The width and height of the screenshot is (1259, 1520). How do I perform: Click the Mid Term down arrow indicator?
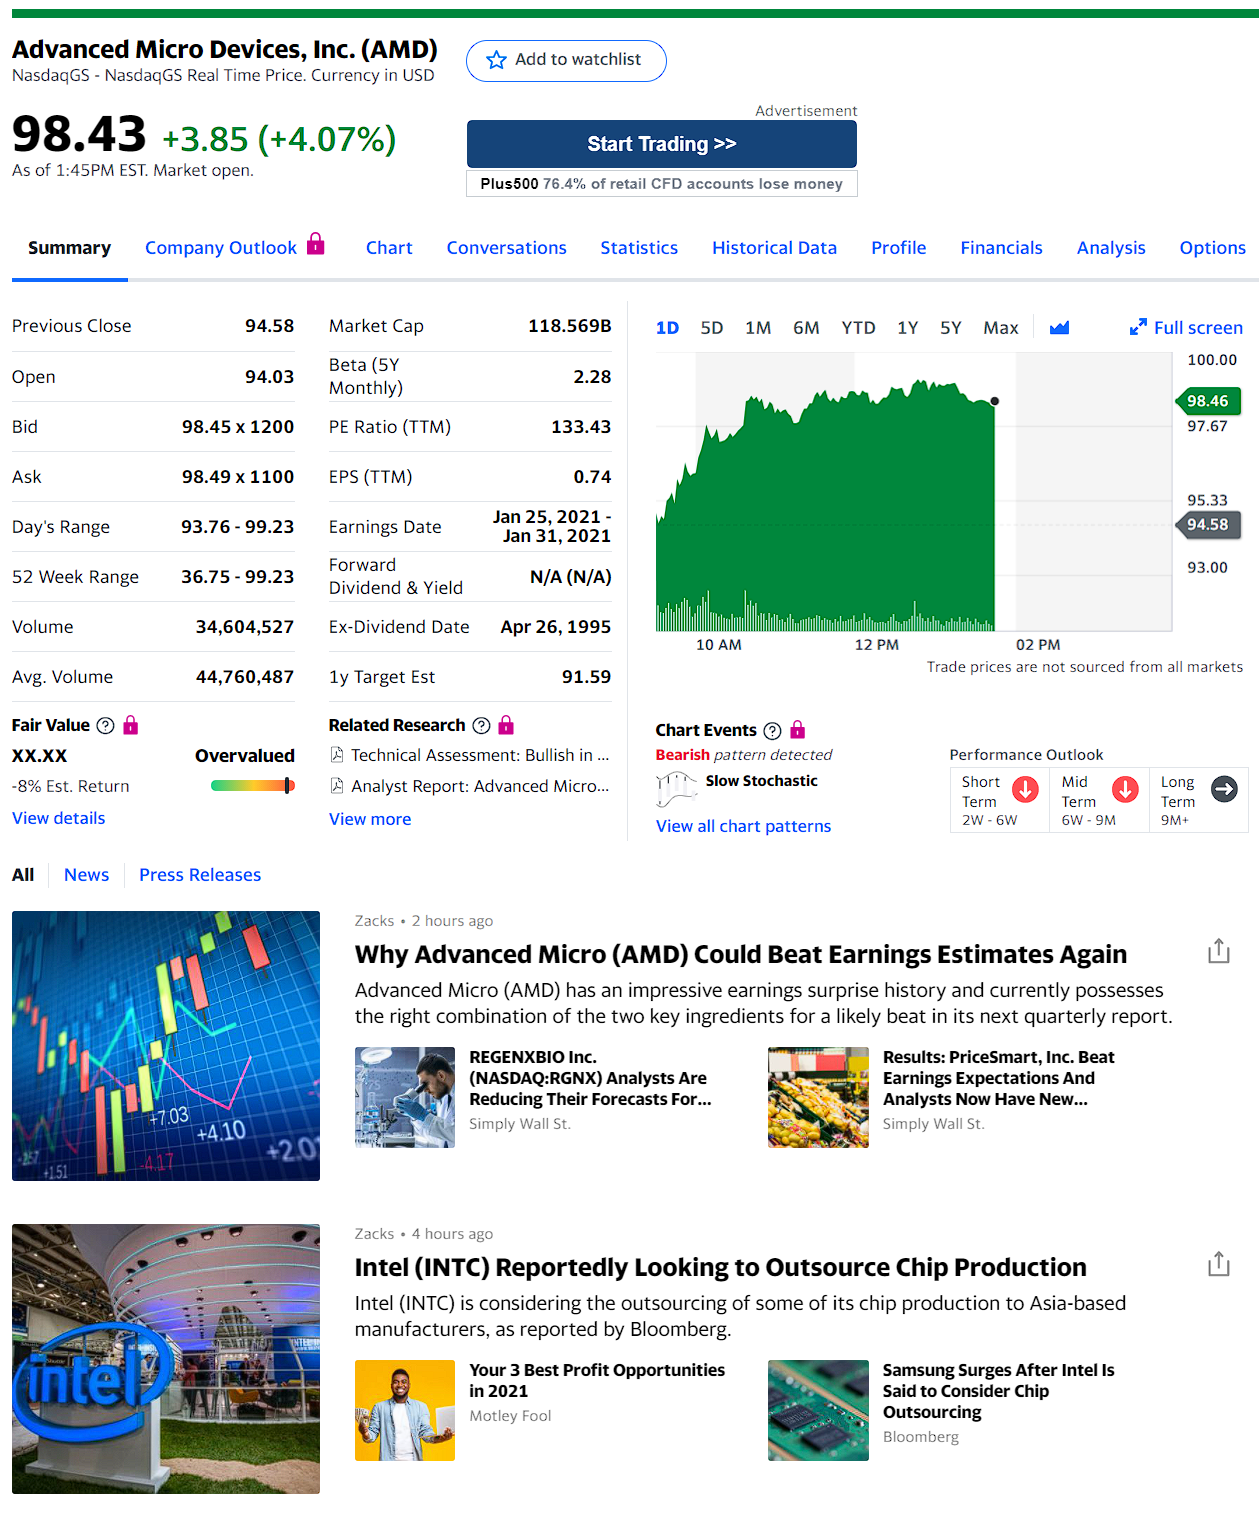click(x=1125, y=790)
